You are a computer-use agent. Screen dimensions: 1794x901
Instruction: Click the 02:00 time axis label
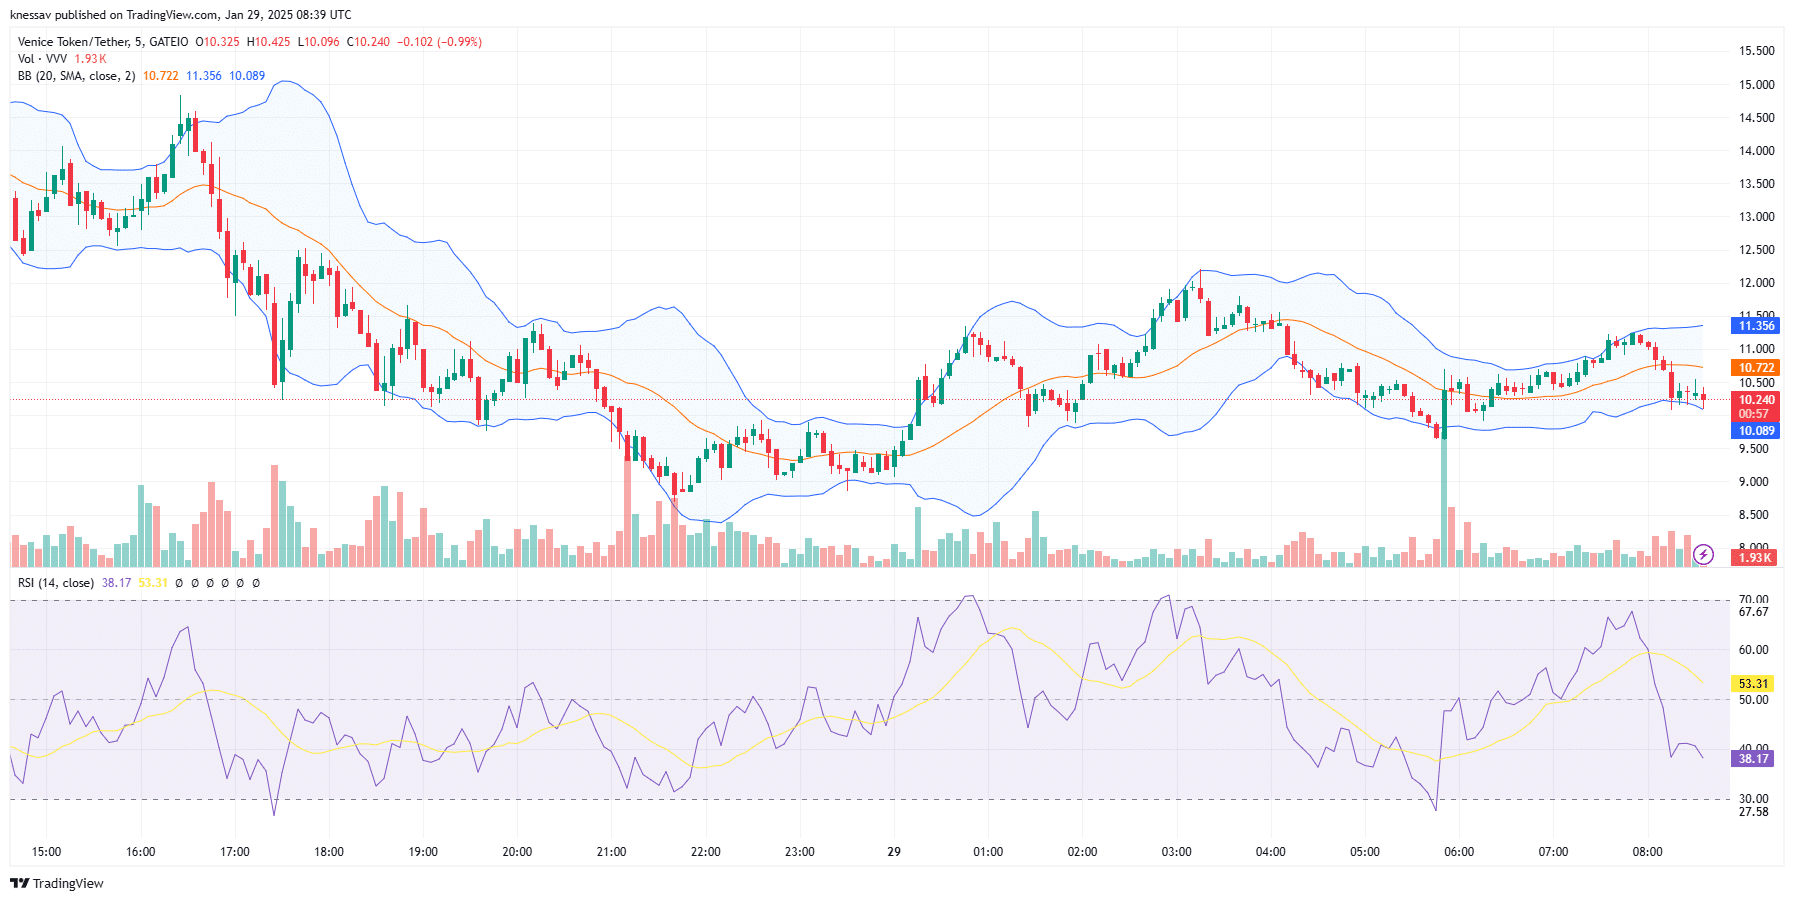(x=1082, y=852)
